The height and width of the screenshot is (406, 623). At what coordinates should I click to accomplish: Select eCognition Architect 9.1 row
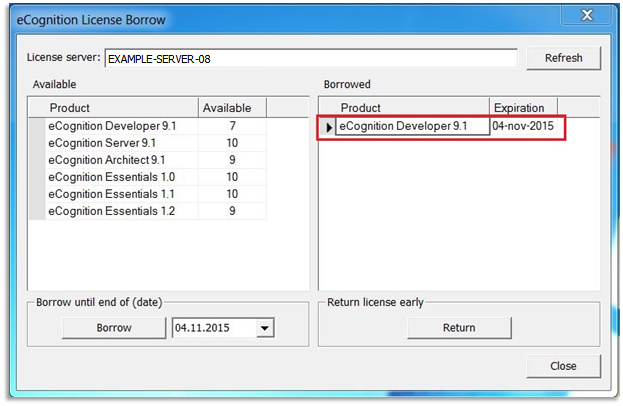click(122, 160)
